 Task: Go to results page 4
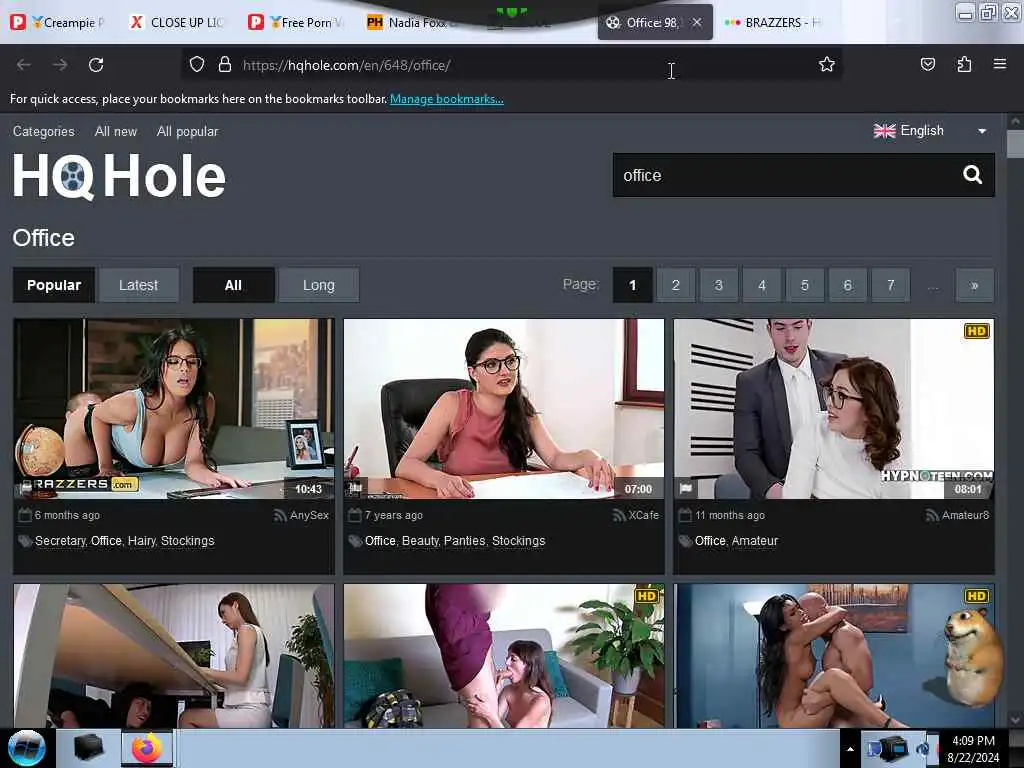coord(761,285)
